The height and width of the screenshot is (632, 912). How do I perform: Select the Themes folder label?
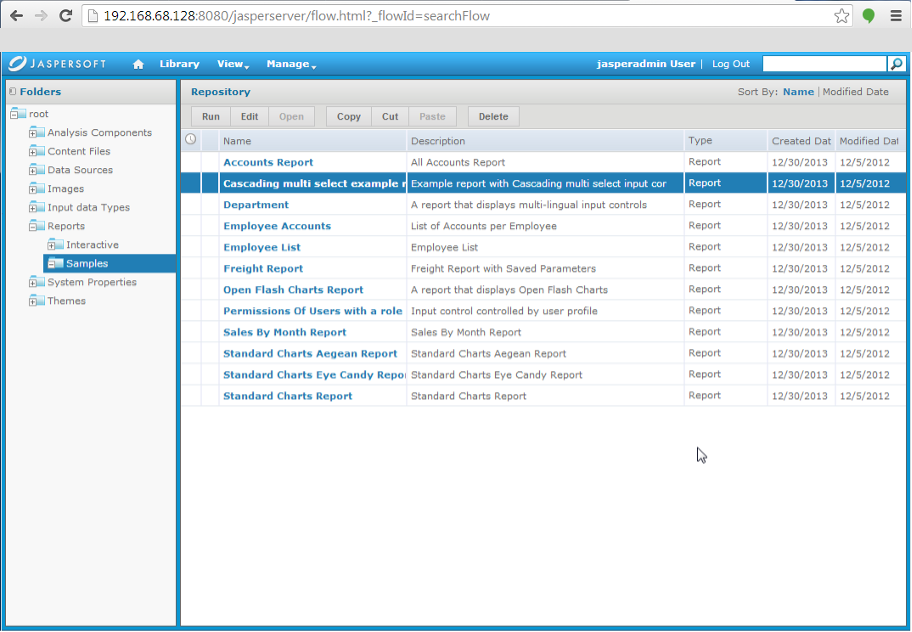pos(66,301)
